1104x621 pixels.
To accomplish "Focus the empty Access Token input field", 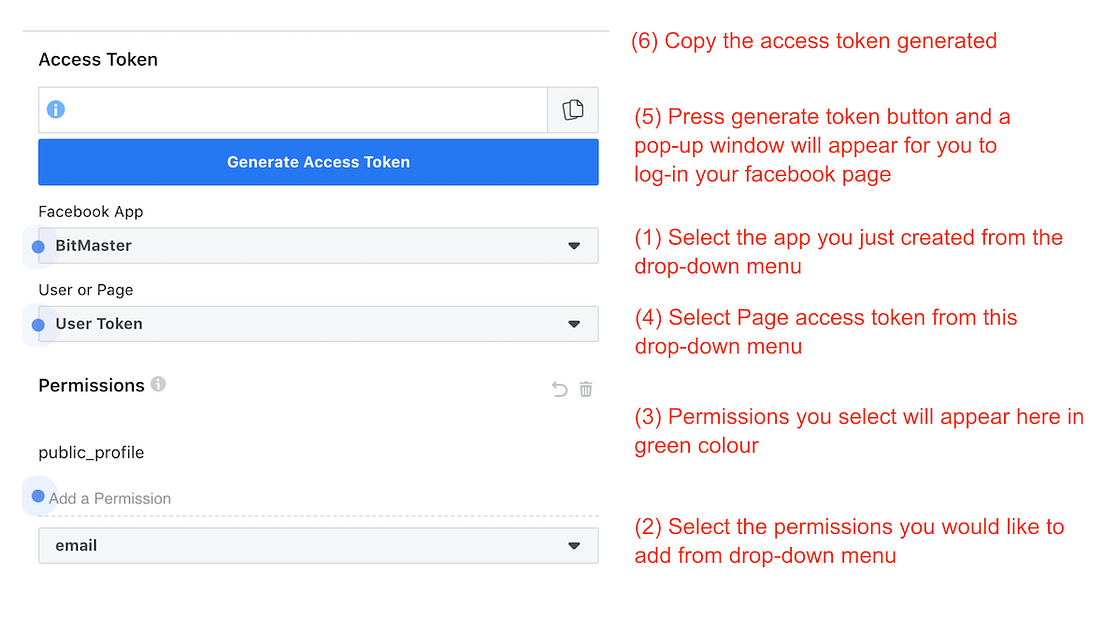I will (x=300, y=109).
